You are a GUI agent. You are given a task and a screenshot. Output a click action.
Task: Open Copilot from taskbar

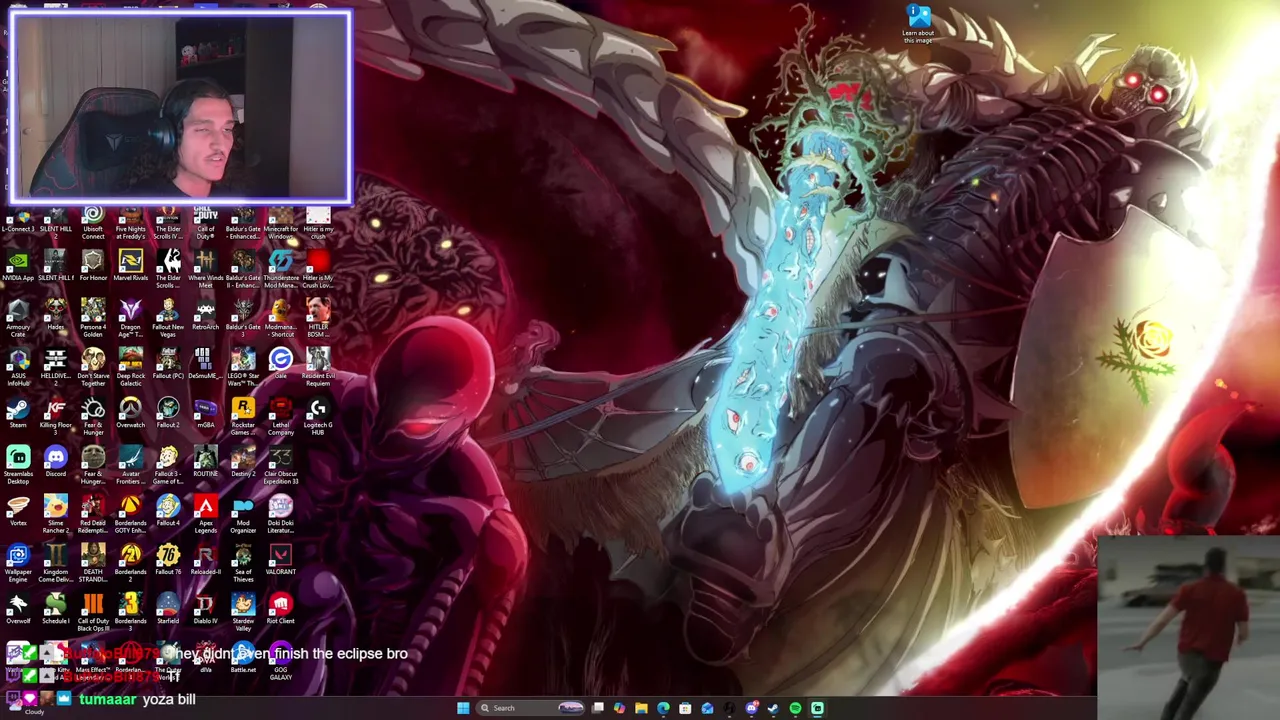(x=619, y=708)
